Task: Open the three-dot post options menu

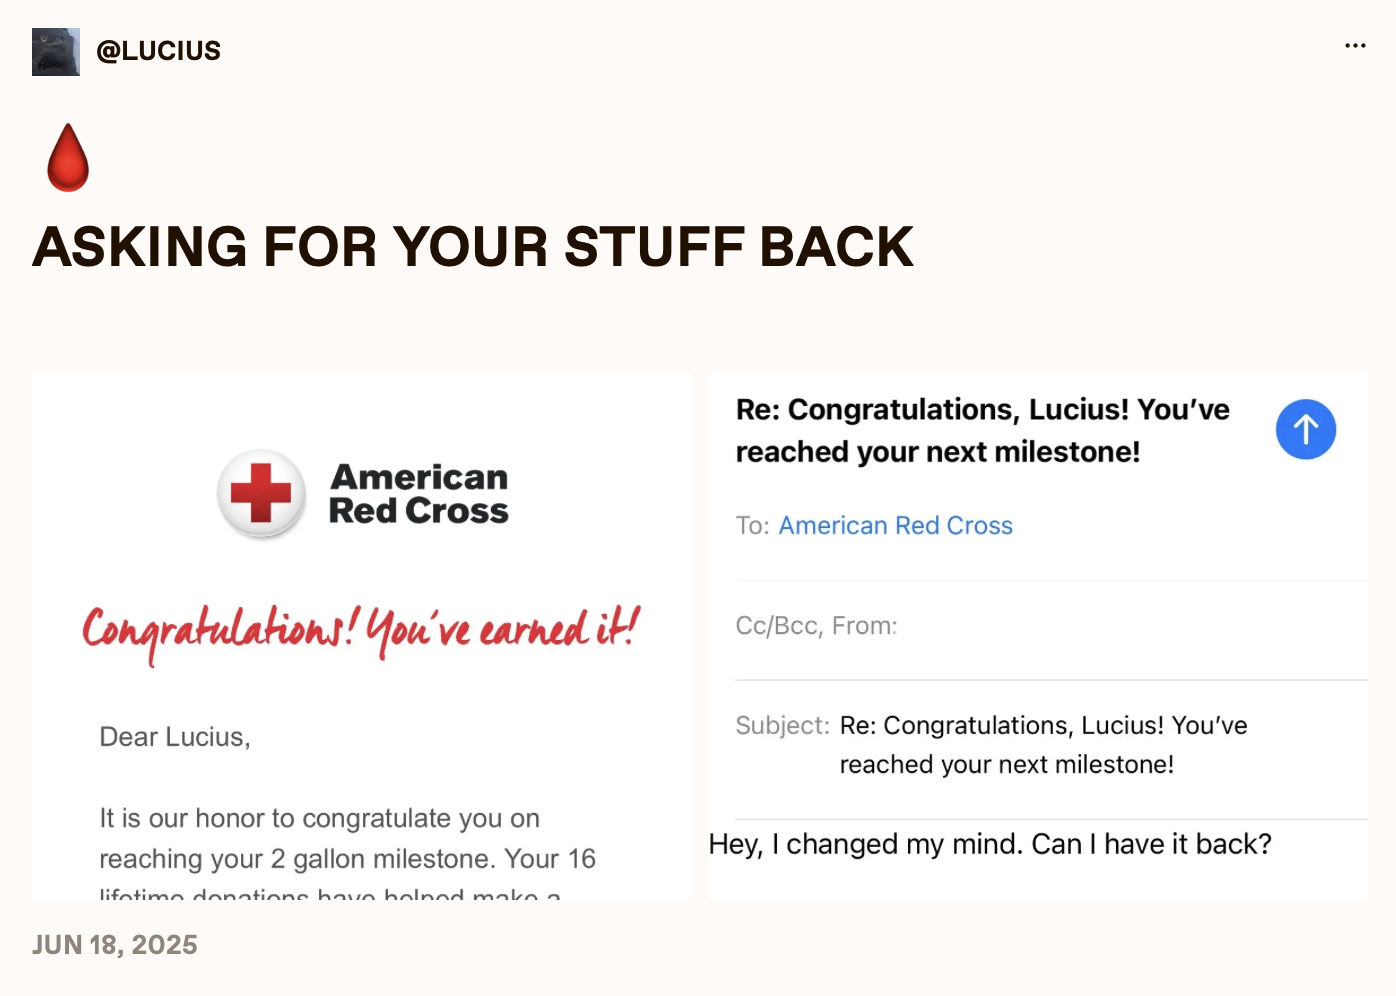Action: pyautogui.click(x=1355, y=46)
